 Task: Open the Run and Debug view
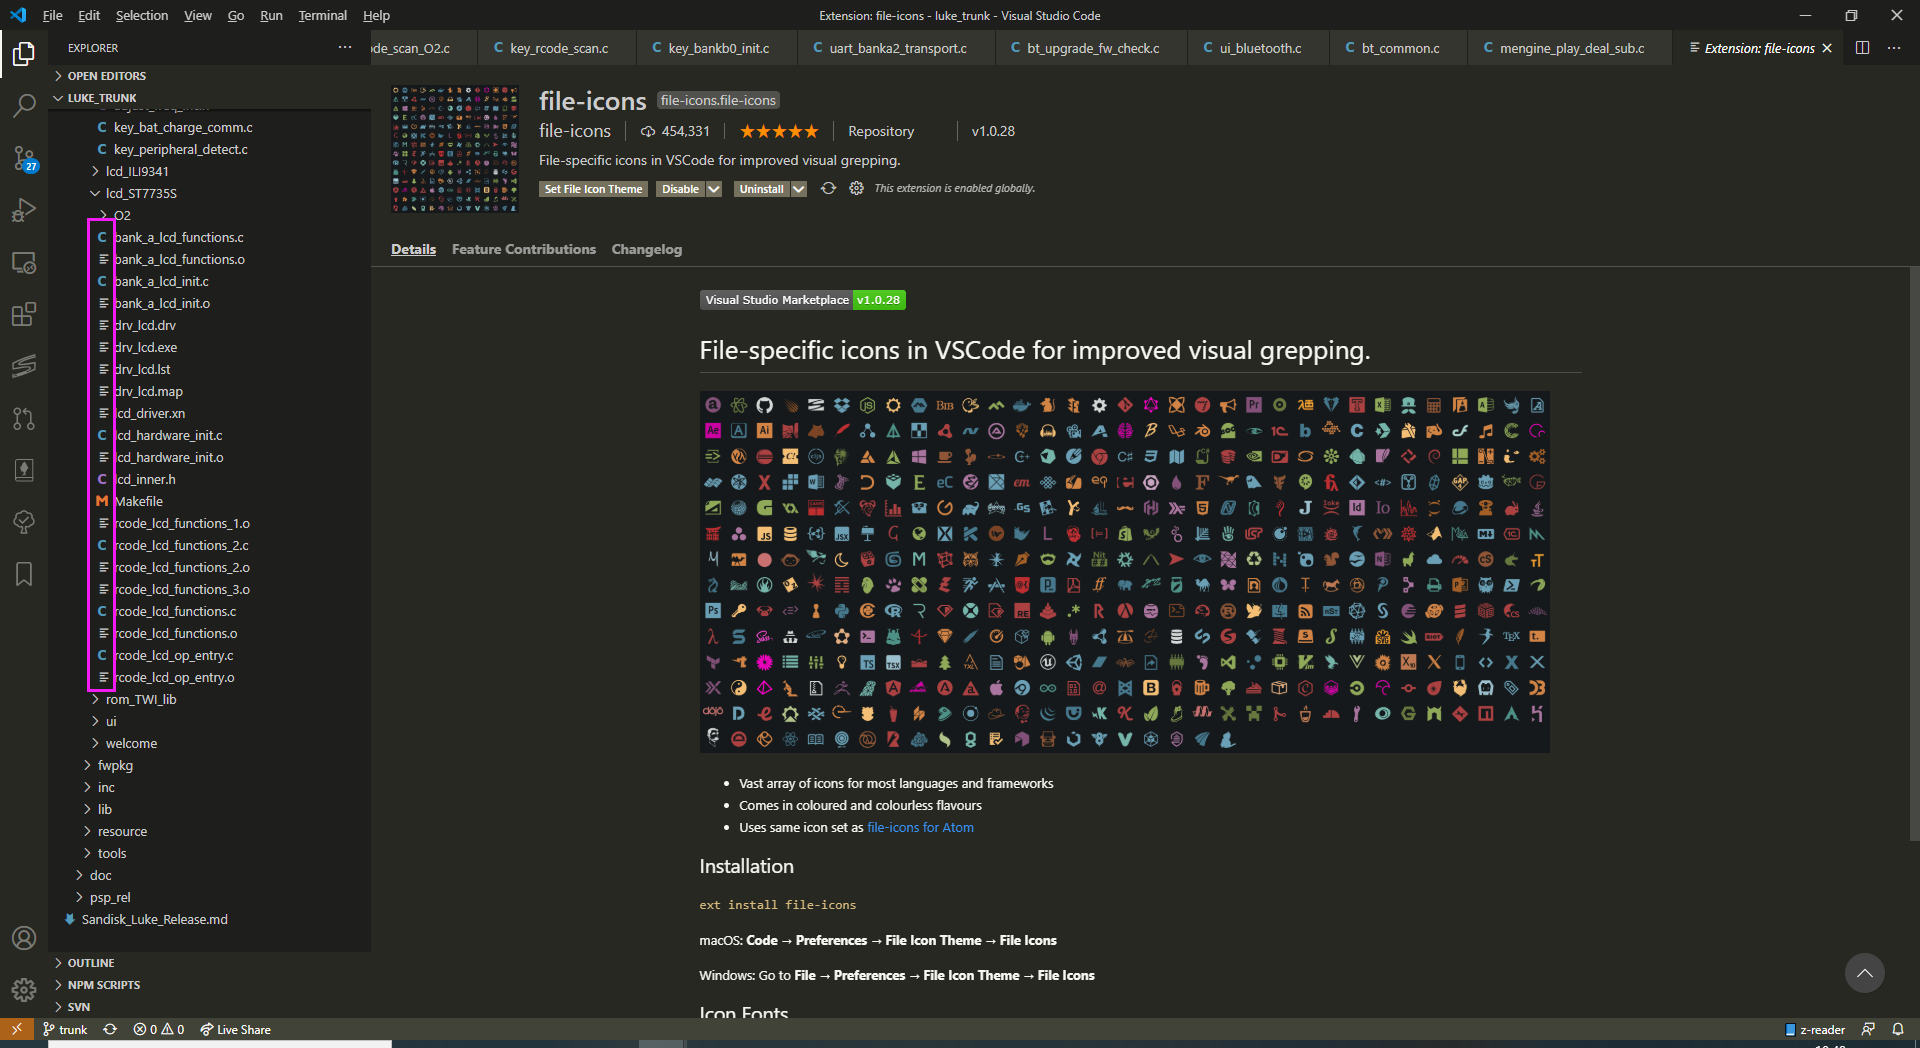click(x=24, y=210)
